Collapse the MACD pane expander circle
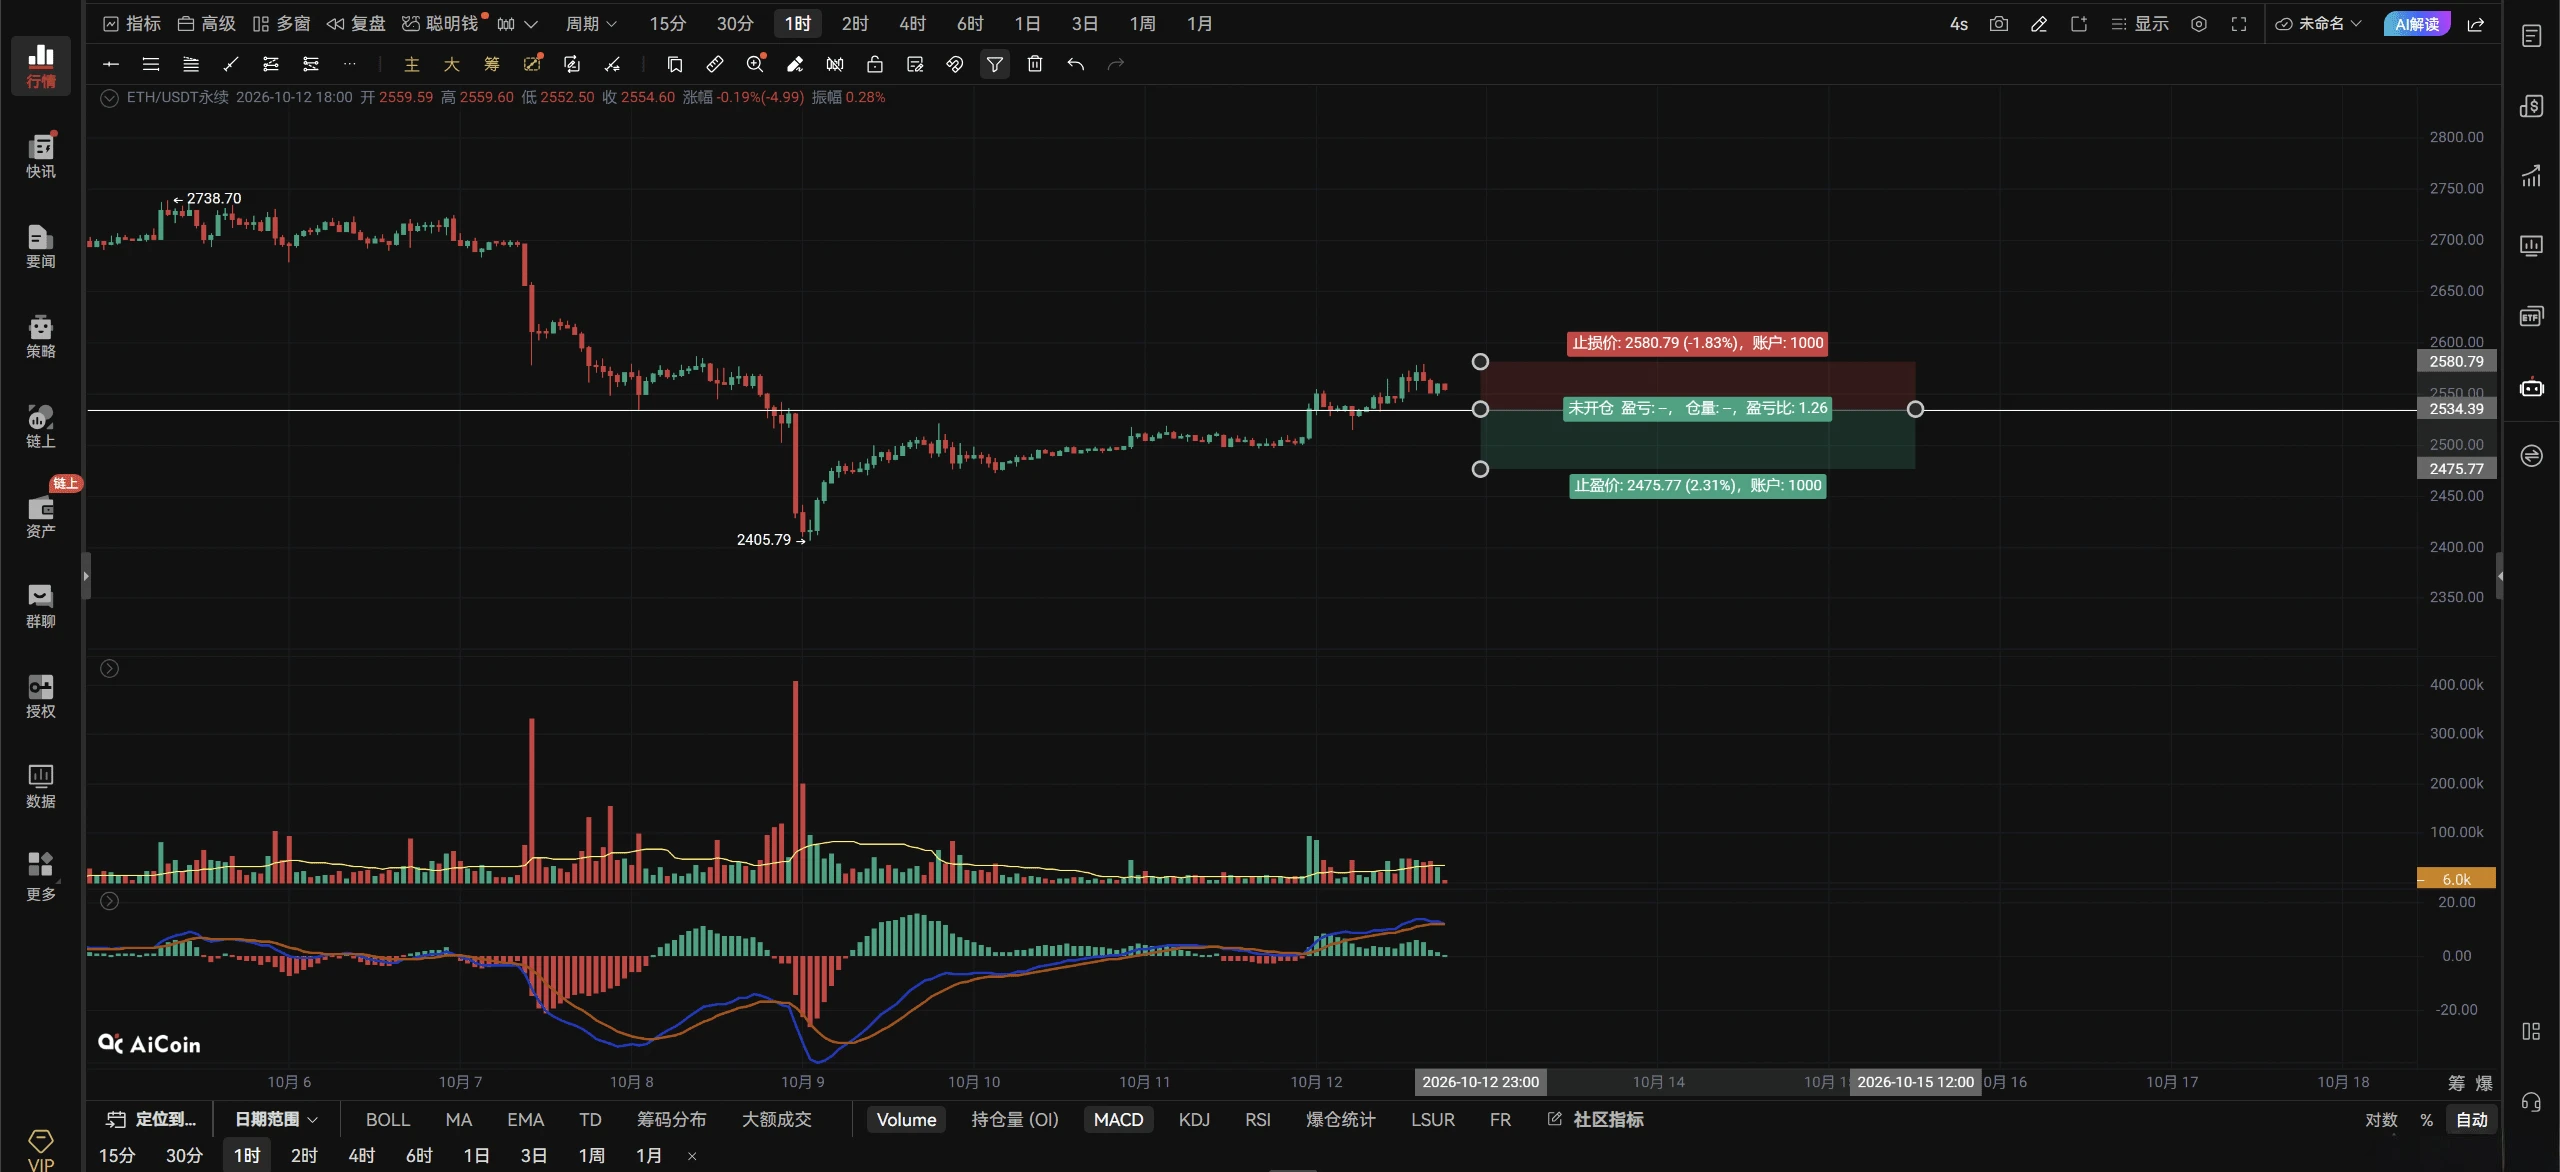Screen dimensions: 2560x1172 tap(109, 901)
